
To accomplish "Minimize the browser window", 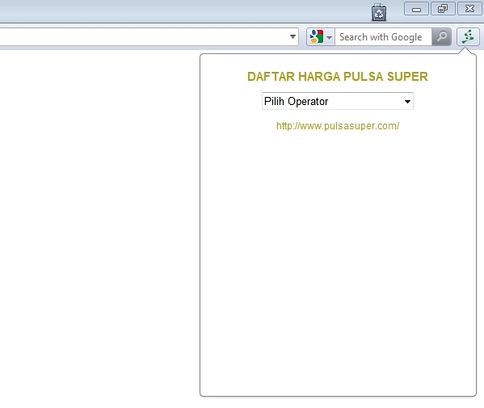I will (416, 9).
